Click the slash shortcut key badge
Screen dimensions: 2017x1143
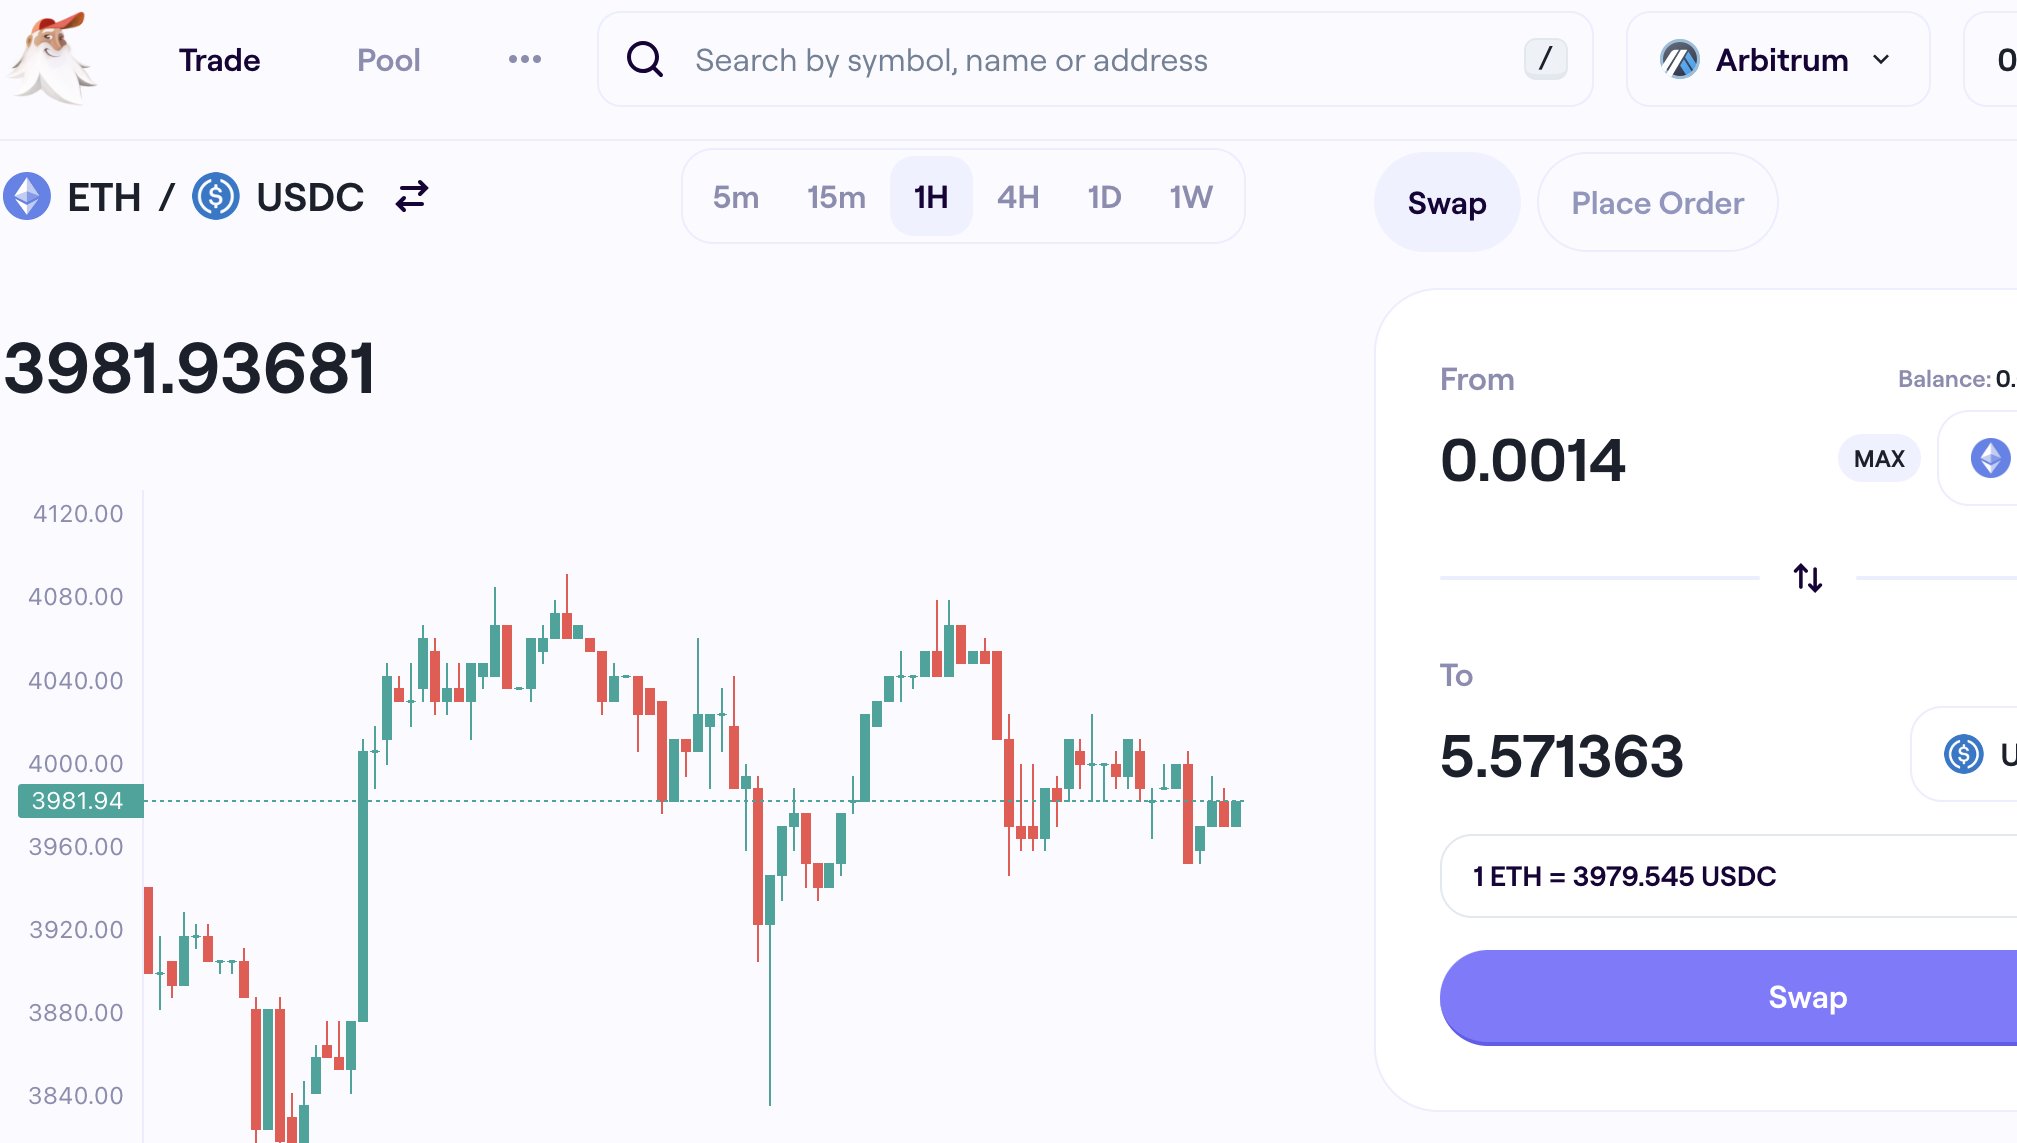(1545, 59)
